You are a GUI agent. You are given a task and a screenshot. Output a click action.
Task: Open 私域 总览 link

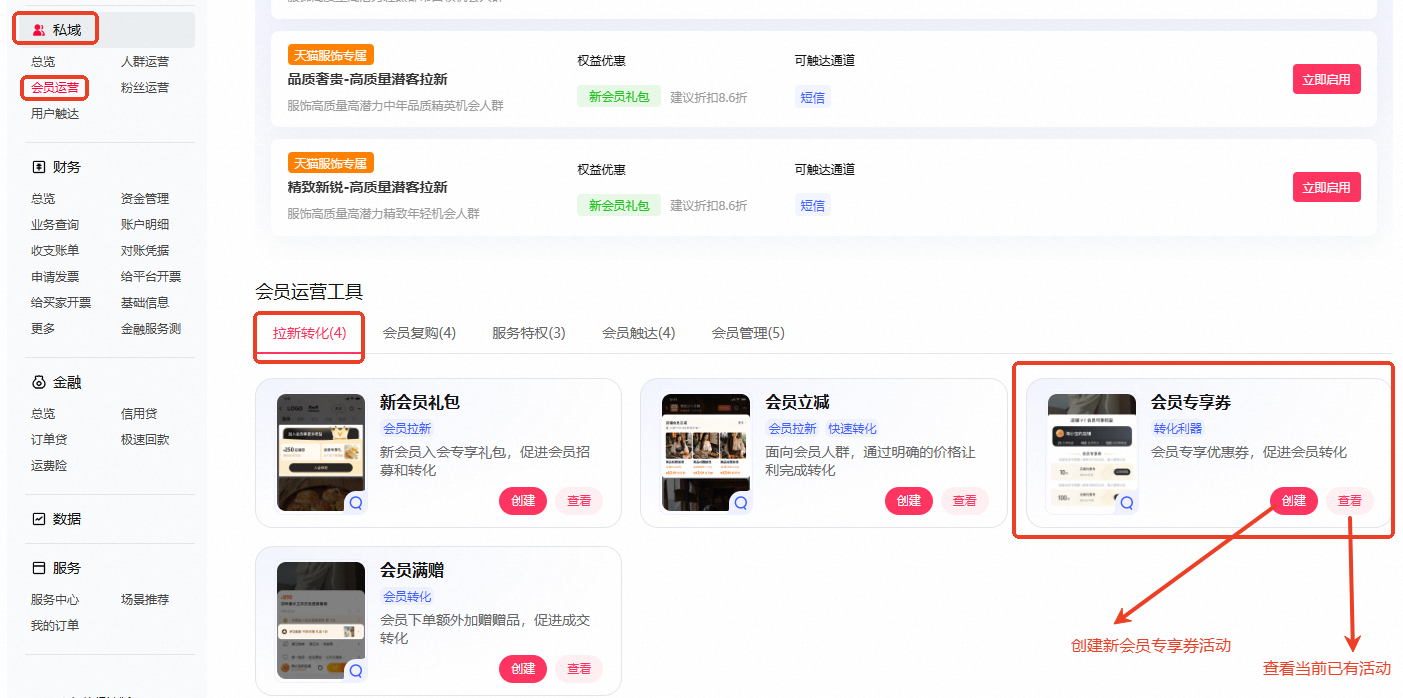pos(43,62)
